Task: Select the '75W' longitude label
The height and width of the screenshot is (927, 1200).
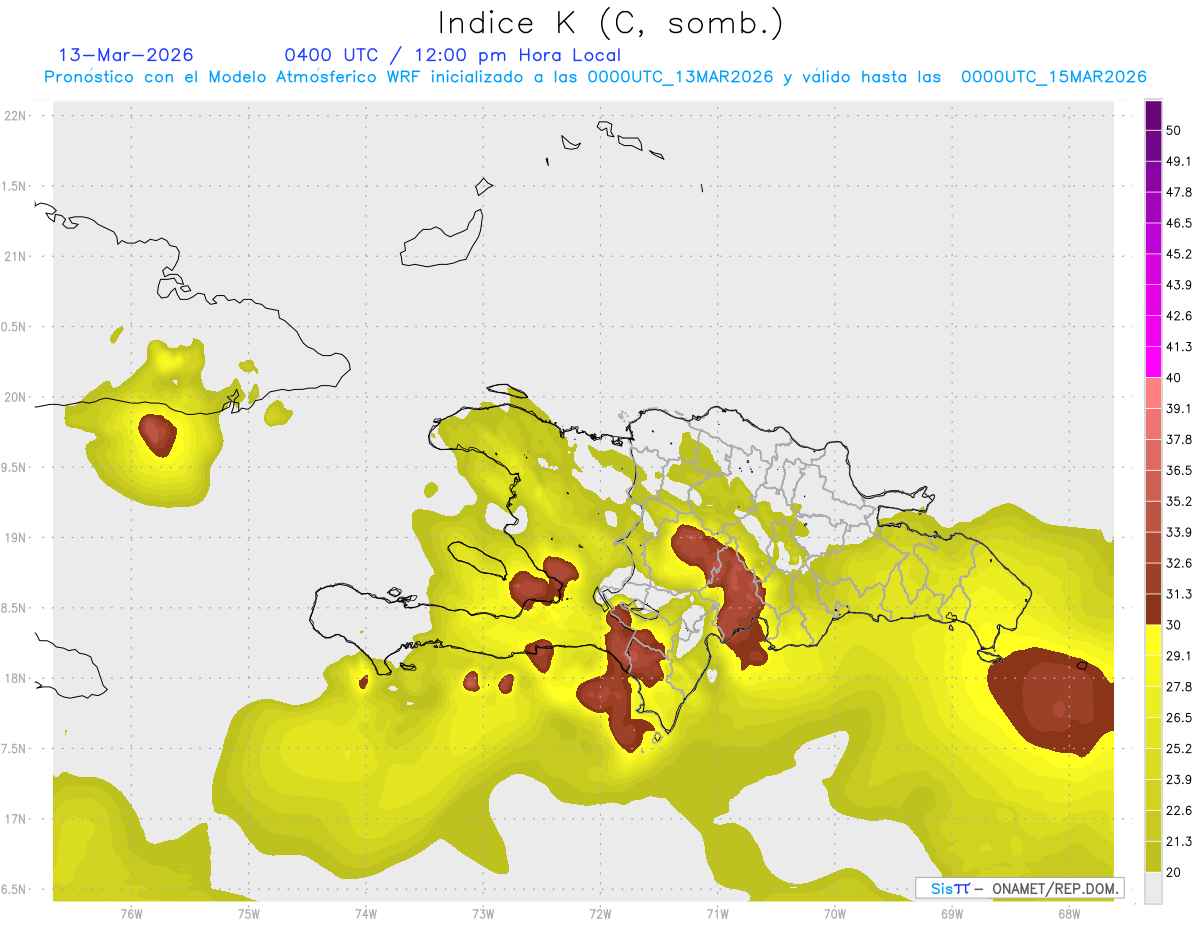Action: point(248,914)
